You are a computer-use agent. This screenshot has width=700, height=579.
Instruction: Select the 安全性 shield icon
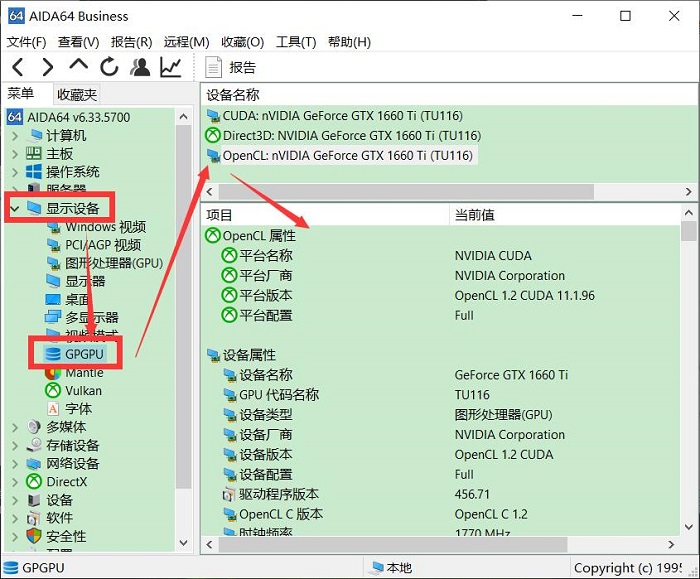pyautogui.click(x=34, y=536)
